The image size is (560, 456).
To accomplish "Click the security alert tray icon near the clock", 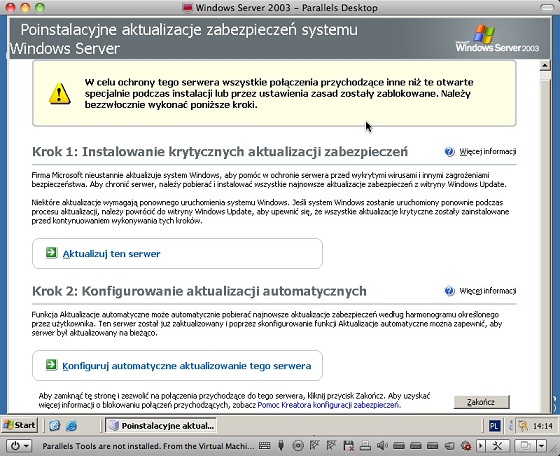I will (523, 426).
